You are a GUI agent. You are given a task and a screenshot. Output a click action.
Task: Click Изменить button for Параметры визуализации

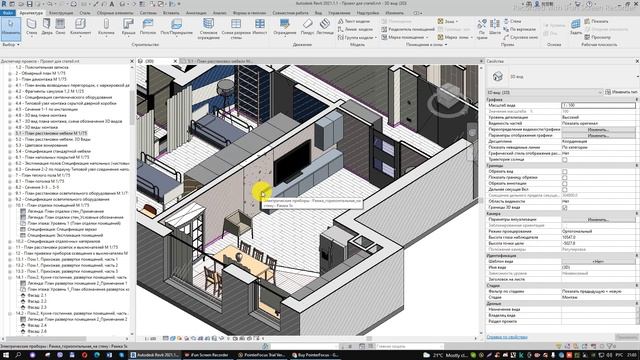point(598,220)
